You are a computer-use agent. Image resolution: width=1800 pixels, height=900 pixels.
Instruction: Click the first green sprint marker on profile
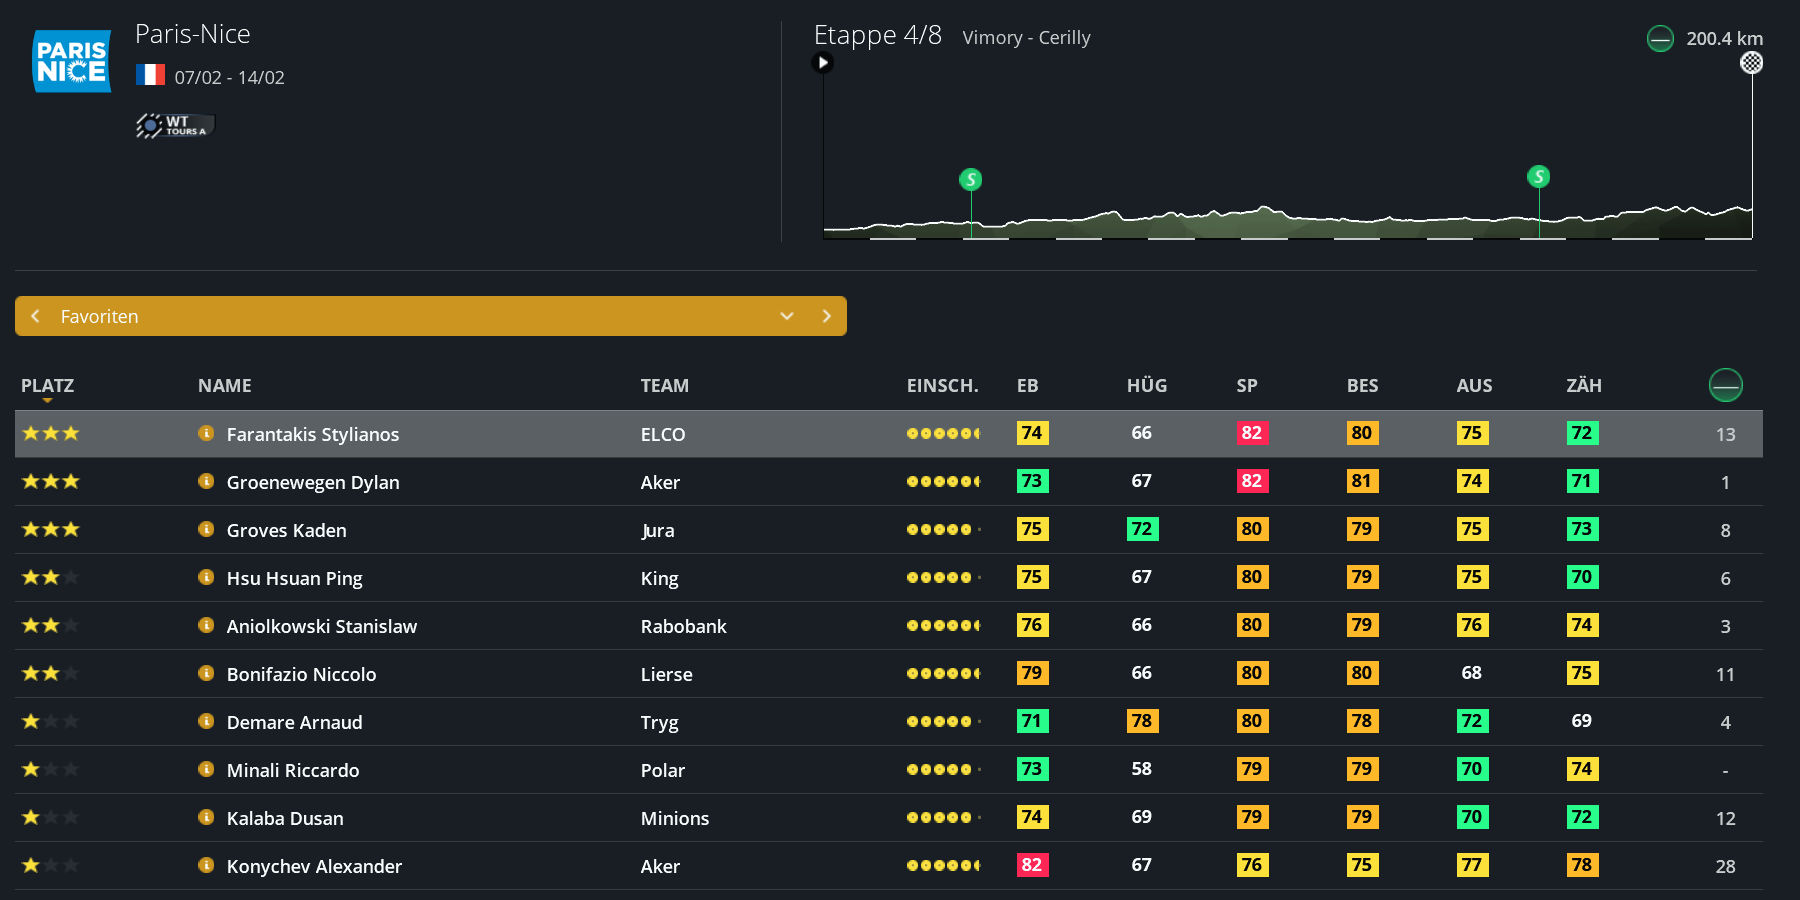970,180
